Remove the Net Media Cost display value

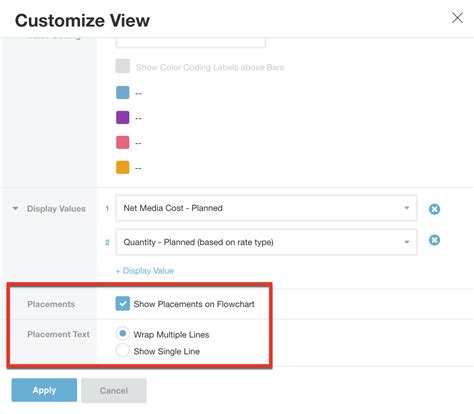434,209
